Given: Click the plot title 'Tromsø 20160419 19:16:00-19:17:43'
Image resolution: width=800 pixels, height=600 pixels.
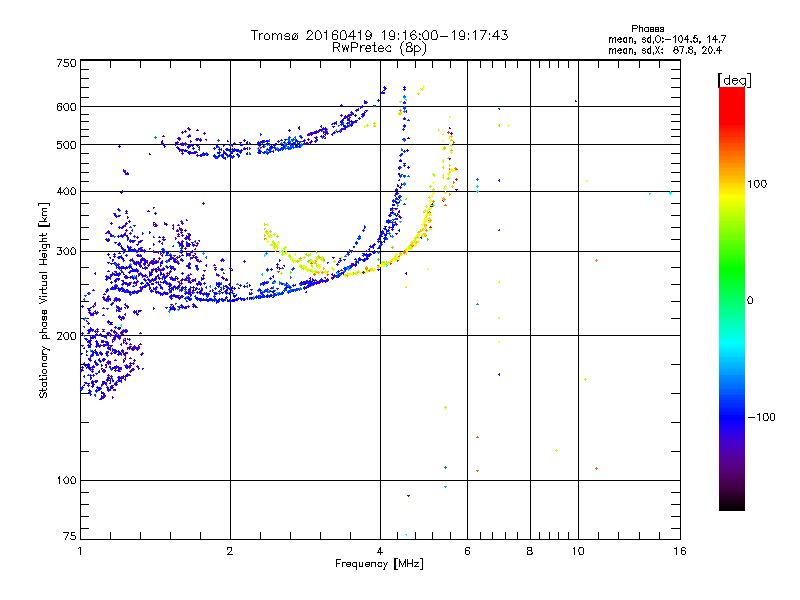Looking at the screenshot, I should coord(380,35).
